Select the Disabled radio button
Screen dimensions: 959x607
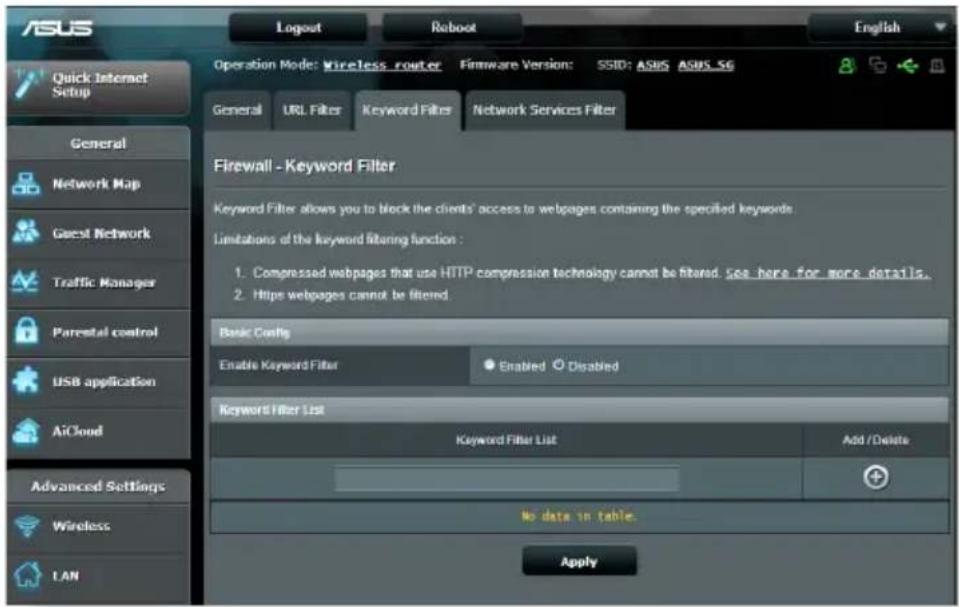click(558, 365)
